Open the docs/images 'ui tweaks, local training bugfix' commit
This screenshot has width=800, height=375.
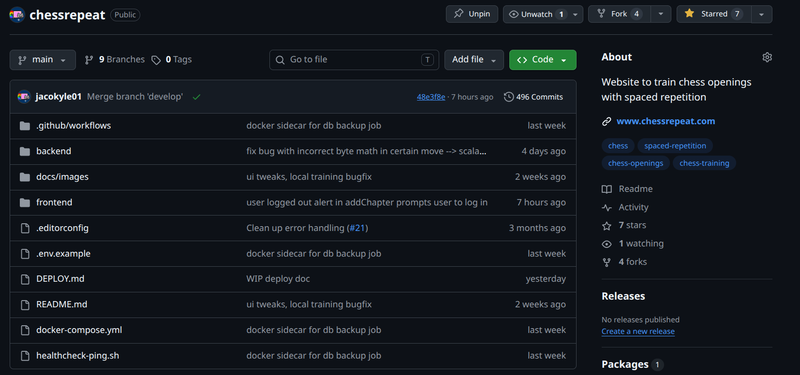(x=309, y=177)
